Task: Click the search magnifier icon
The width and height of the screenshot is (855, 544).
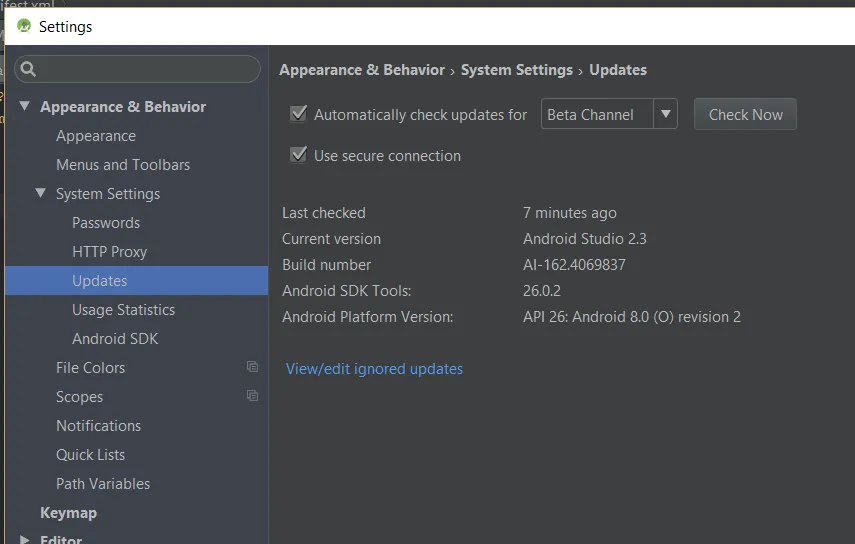Action: click(x=28, y=69)
